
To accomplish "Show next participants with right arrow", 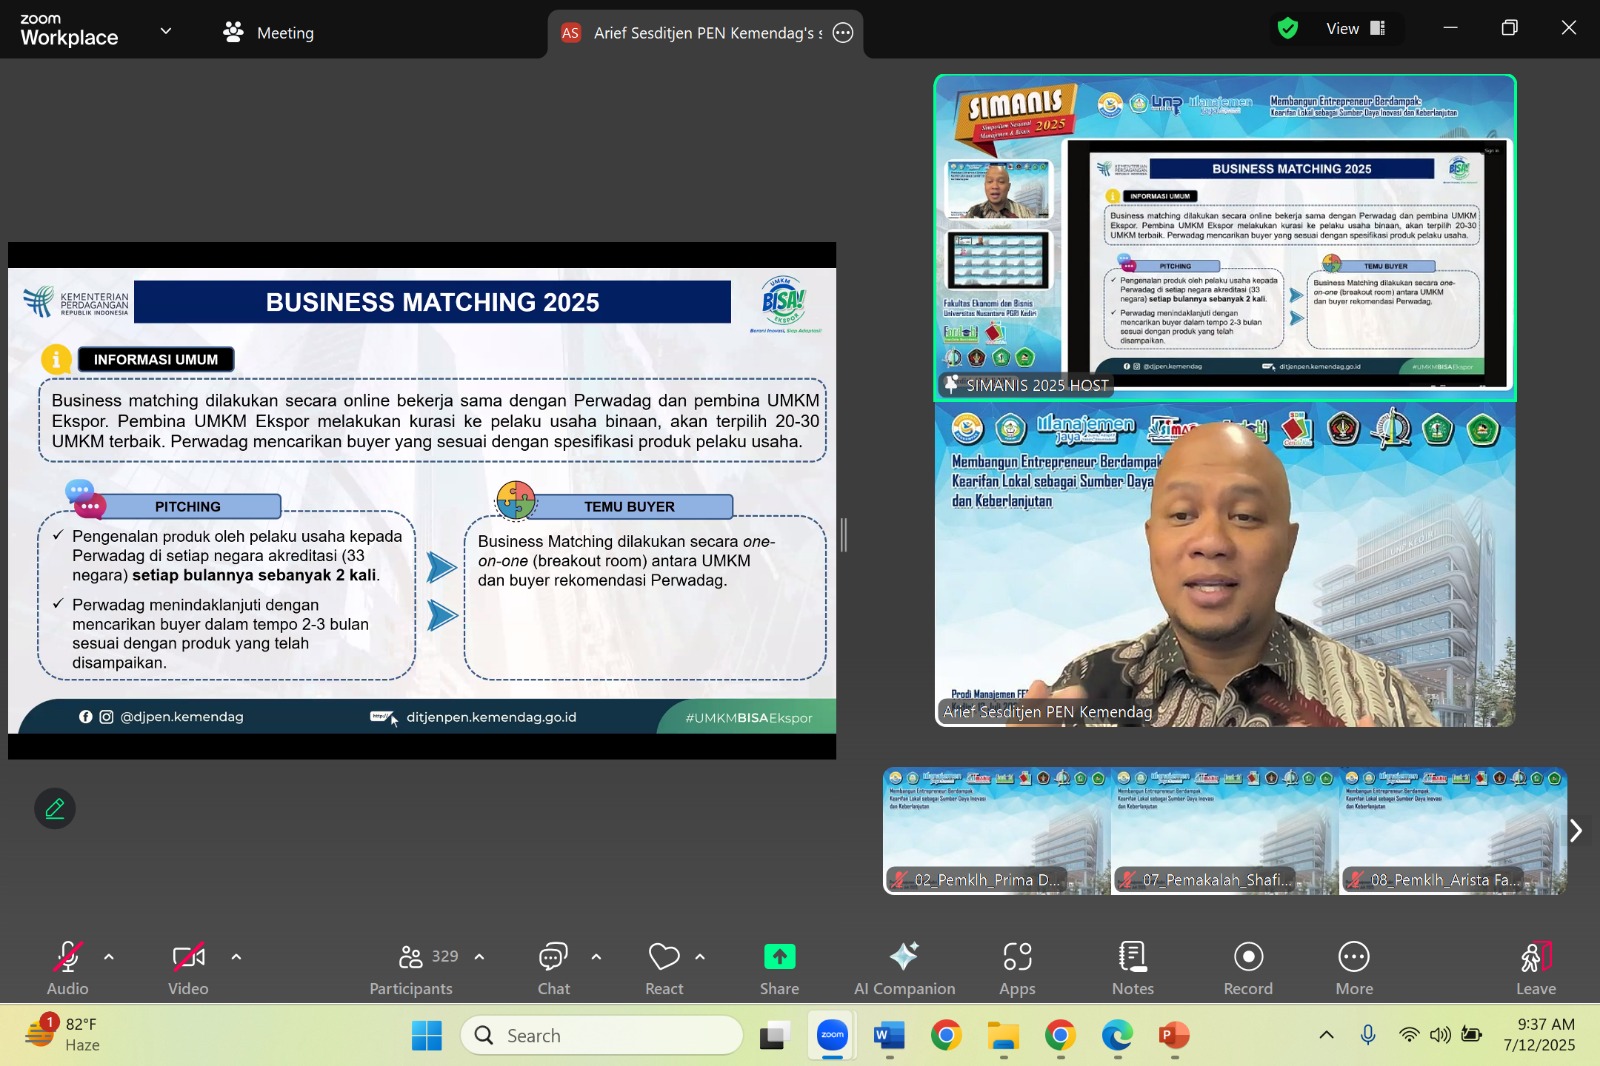I will 1576,830.
